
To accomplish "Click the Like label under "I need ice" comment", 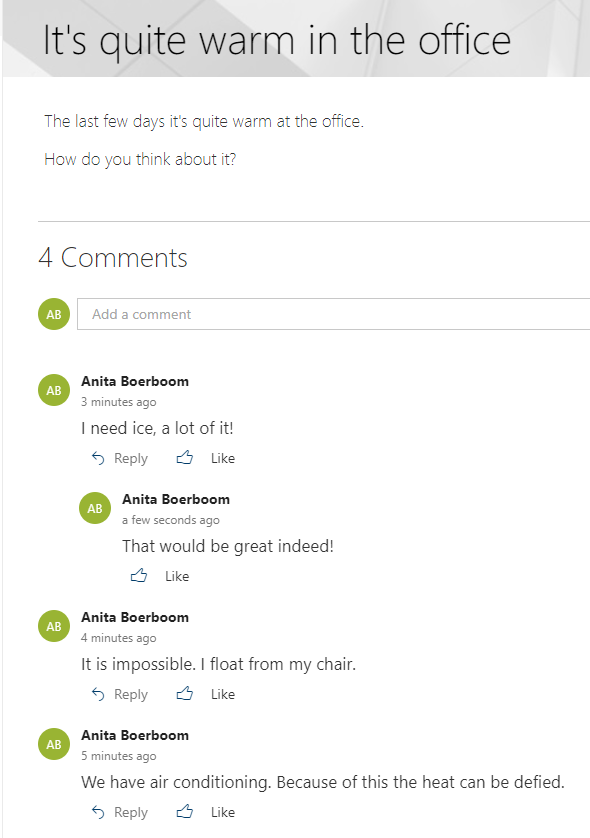I will pos(223,459).
